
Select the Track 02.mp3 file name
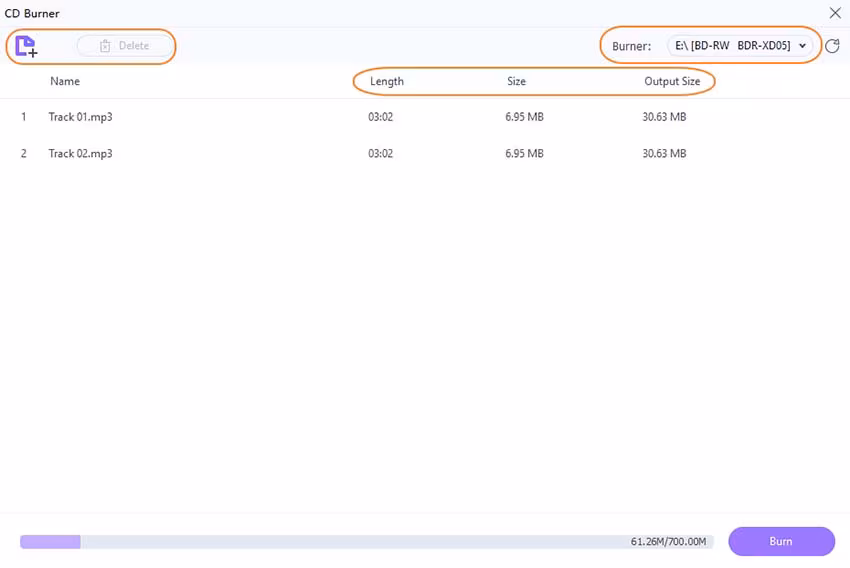pyautogui.click(x=80, y=154)
